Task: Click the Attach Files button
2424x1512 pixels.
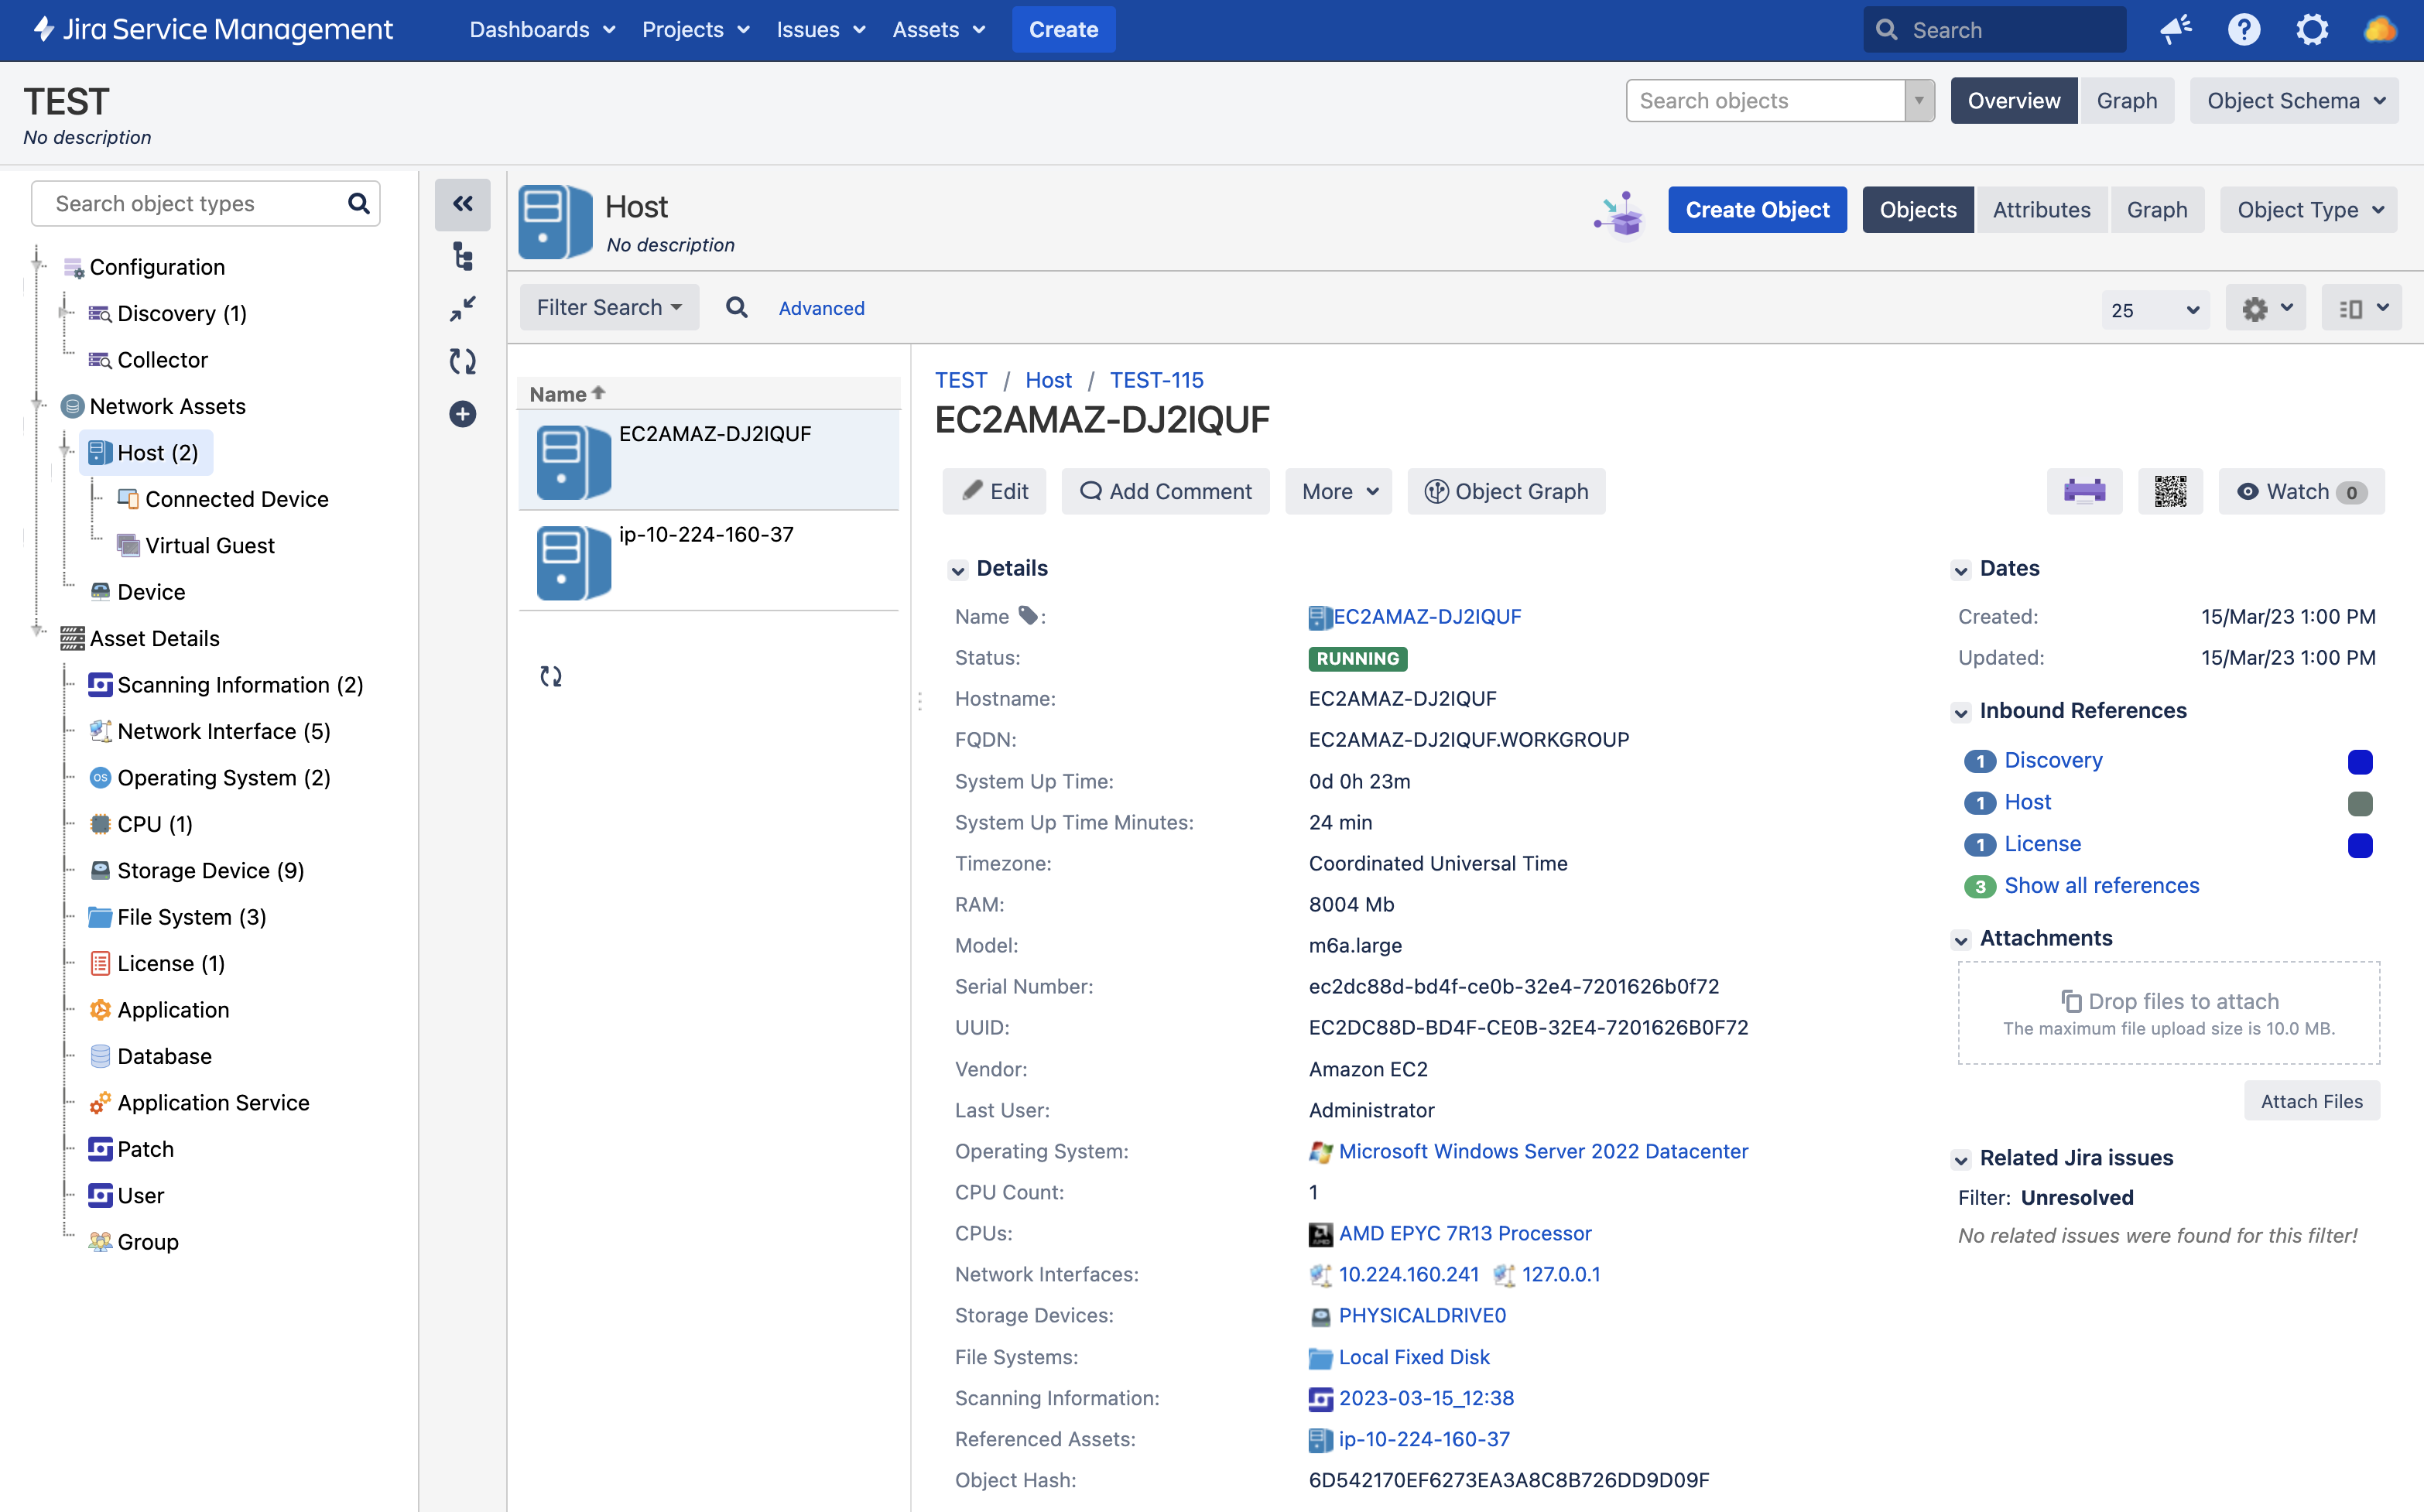Action: [2312, 1101]
